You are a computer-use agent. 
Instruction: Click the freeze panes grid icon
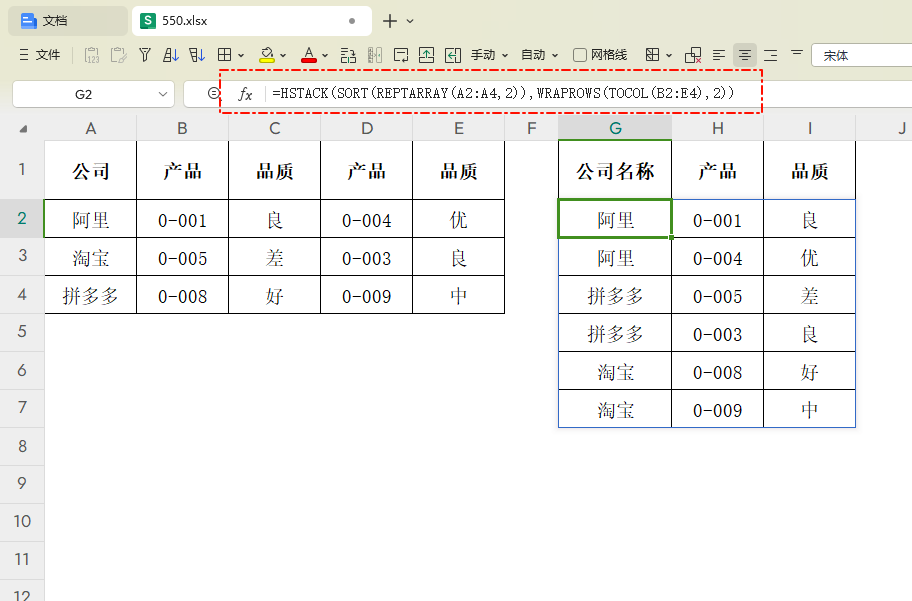click(x=653, y=55)
